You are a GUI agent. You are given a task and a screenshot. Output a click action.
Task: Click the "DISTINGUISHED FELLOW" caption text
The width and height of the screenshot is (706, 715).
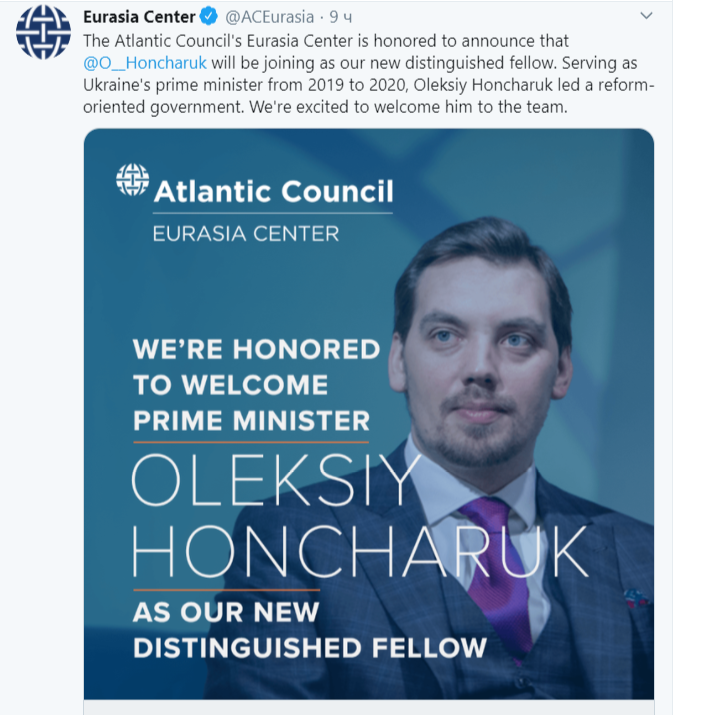coord(310,646)
